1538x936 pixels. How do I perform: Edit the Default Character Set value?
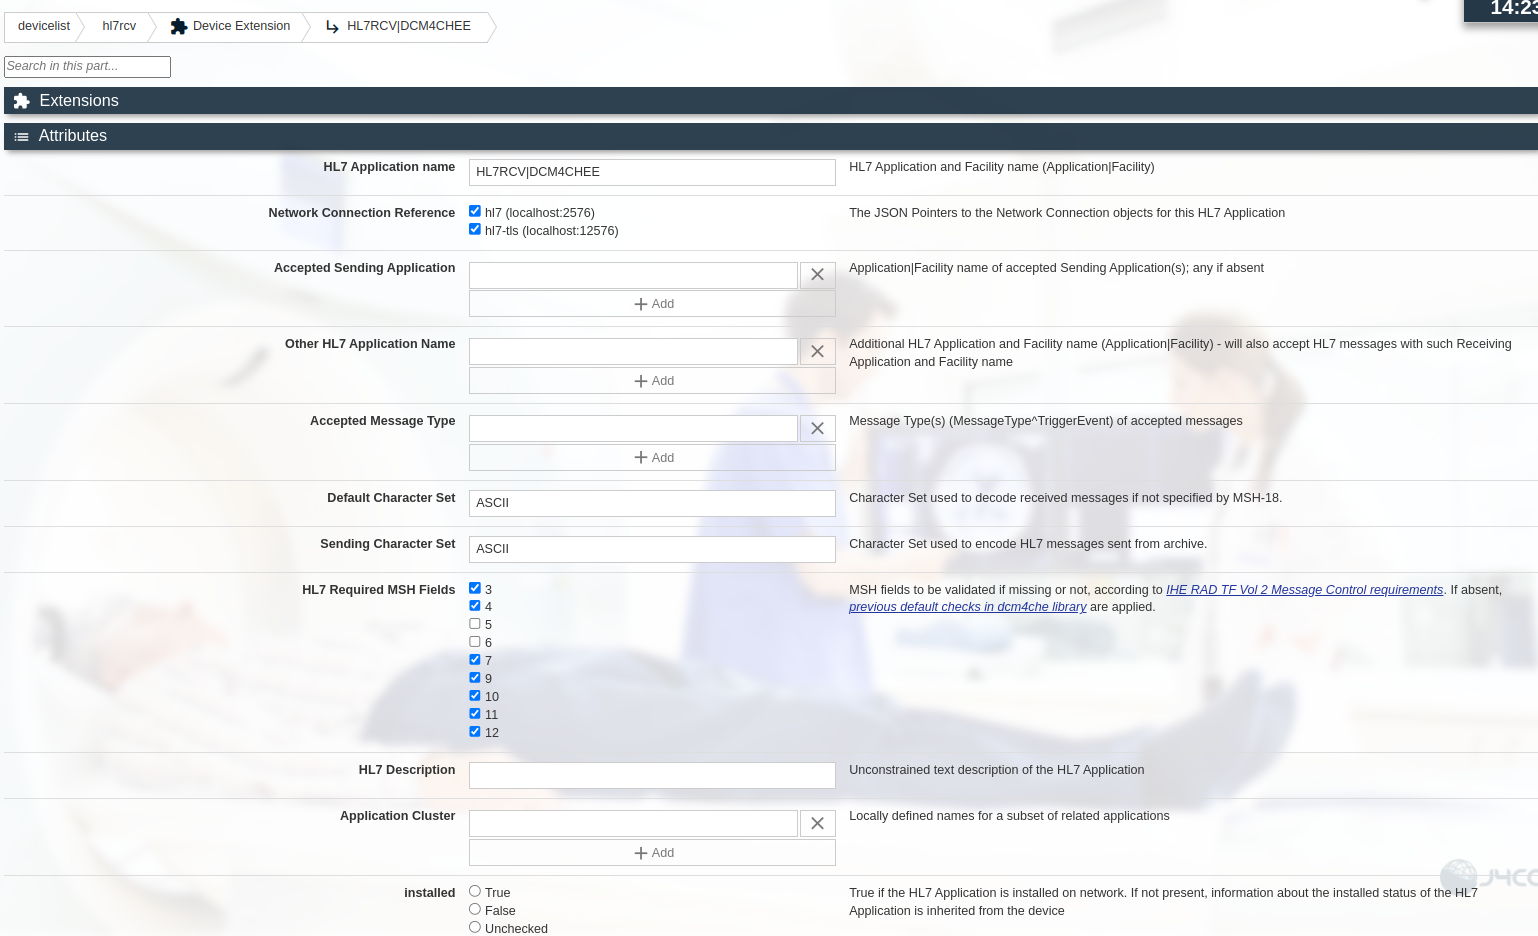coord(652,503)
